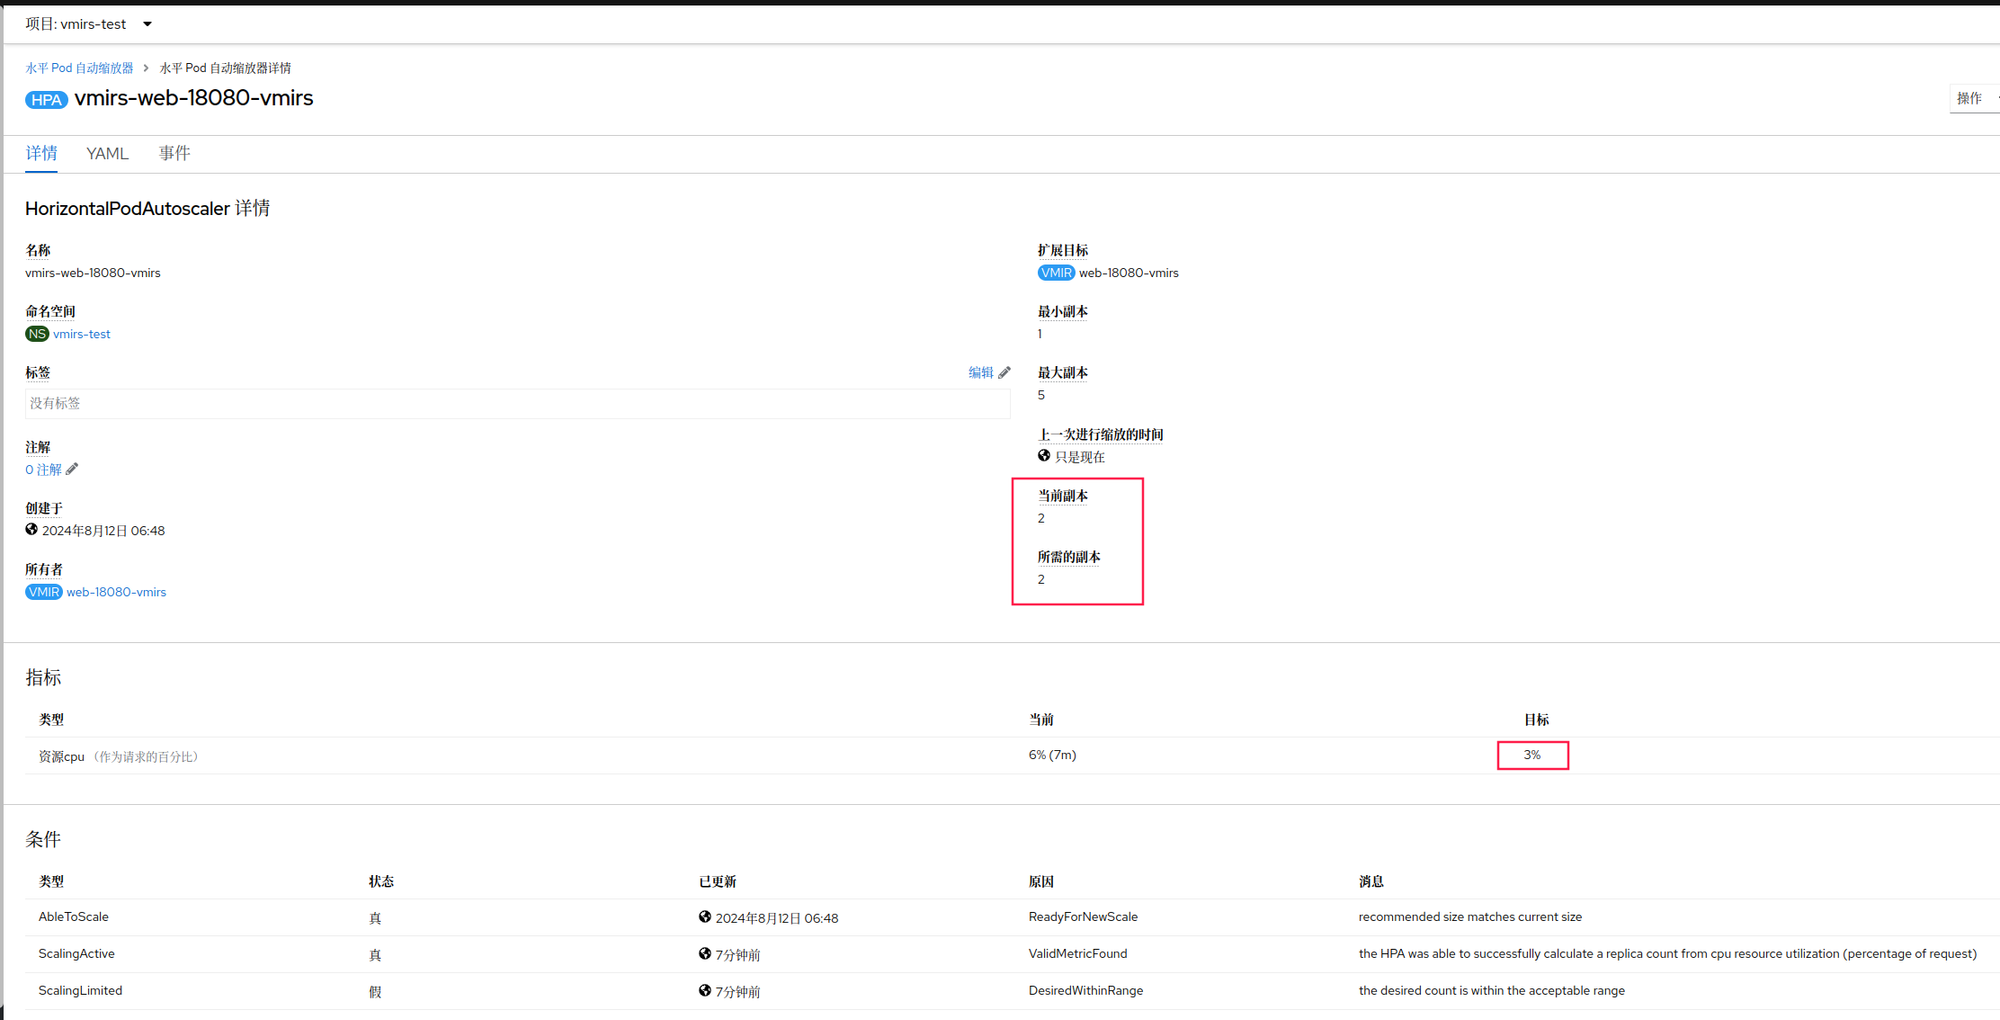Click the 最小副本 label
2000x1020 pixels.
coord(1062,312)
